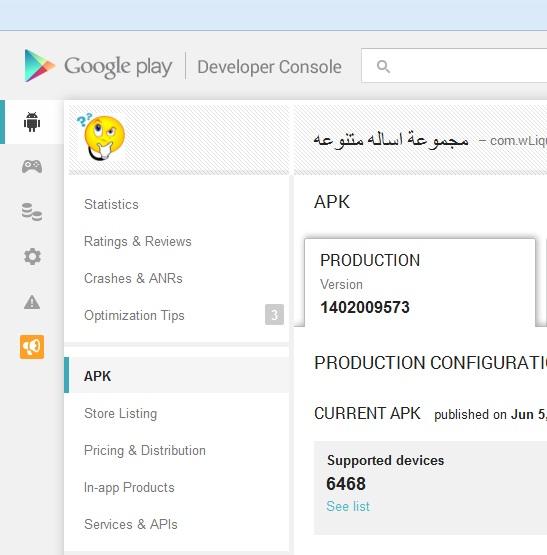Viewport: 547px width, 555px height.
Task: Open Game services controller icon
Action: click(x=32, y=166)
